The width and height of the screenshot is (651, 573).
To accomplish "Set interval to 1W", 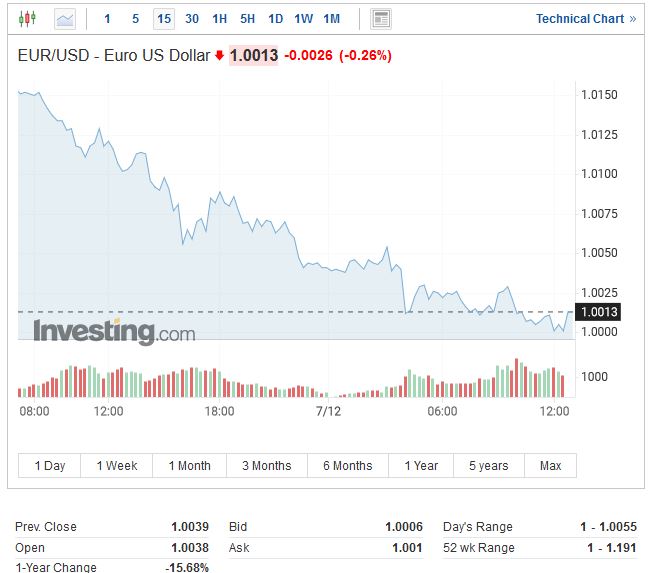I will (304, 18).
